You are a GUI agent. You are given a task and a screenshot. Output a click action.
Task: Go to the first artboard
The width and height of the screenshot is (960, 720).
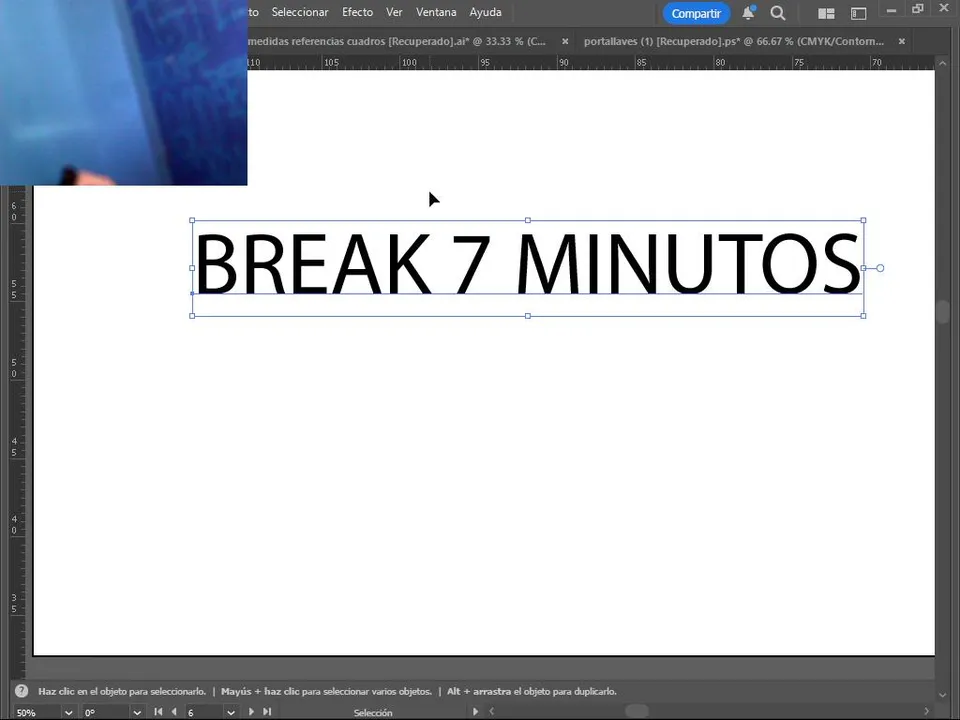158,712
